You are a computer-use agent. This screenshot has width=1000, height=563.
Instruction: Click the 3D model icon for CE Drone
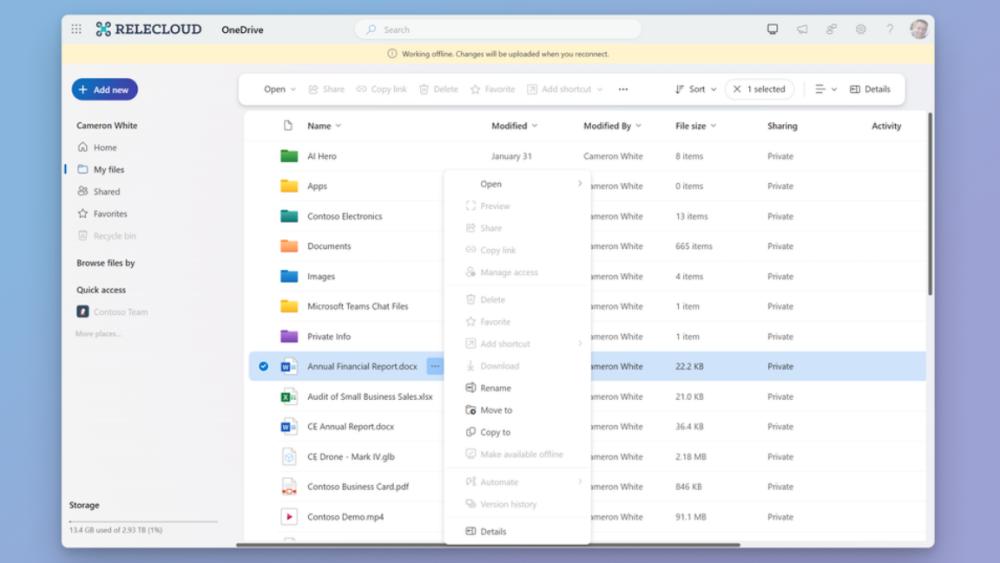(x=289, y=457)
